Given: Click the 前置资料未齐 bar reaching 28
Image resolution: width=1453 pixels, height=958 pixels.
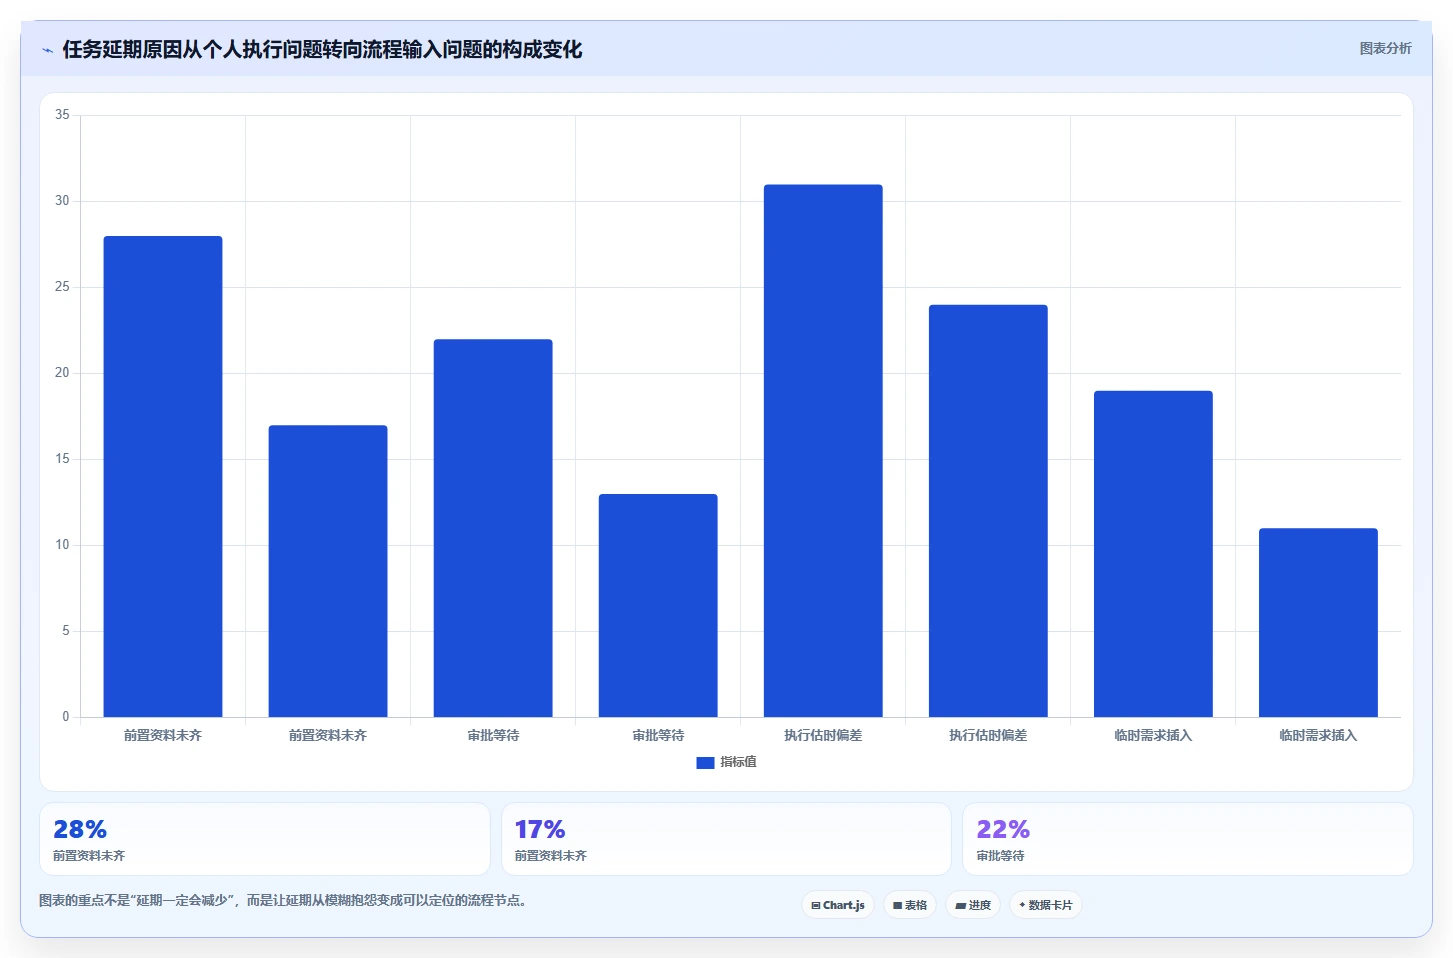Looking at the screenshot, I should pyautogui.click(x=163, y=476).
